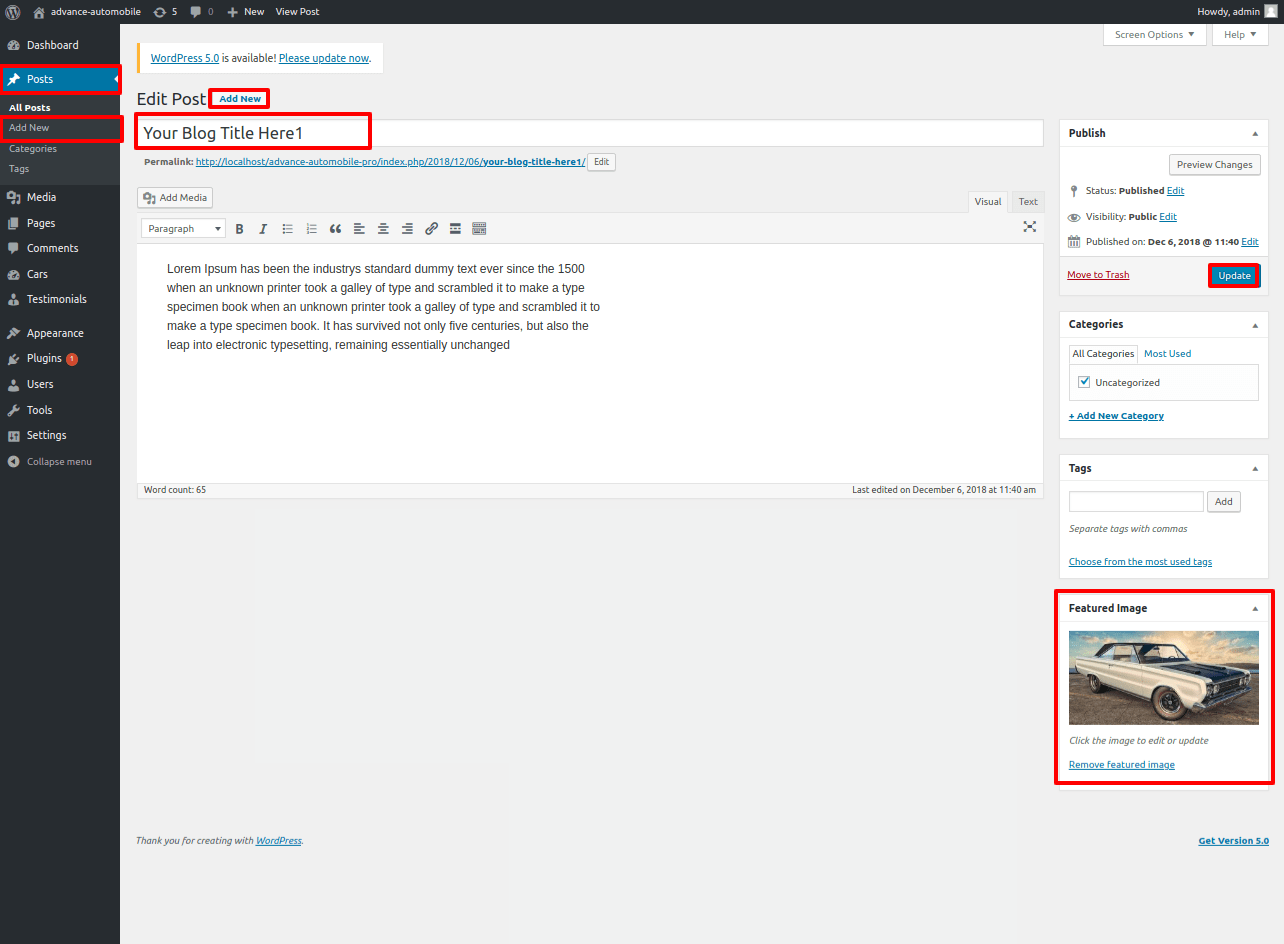
Task: Enter distraction-free writing mode
Action: click(x=1029, y=227)
